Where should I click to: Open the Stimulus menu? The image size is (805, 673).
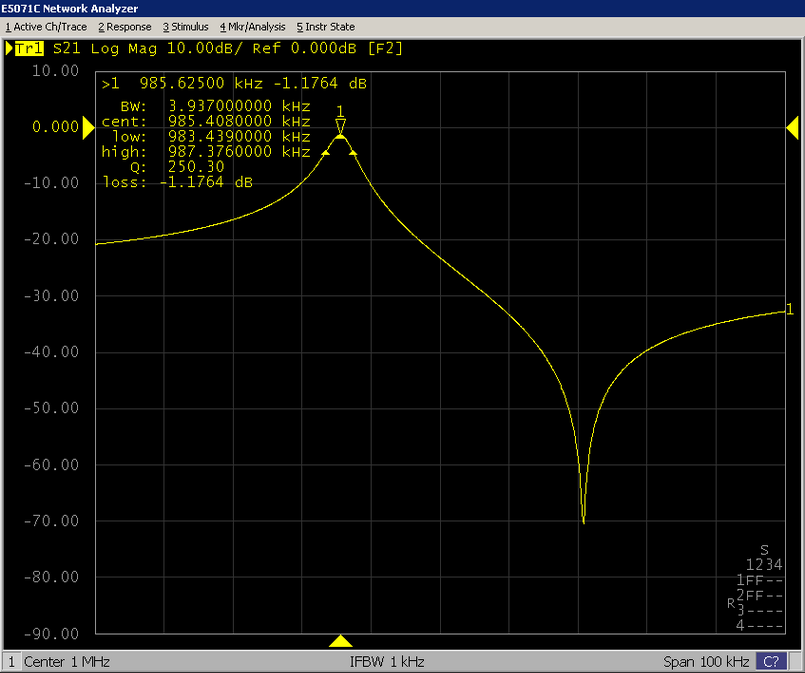186,27
